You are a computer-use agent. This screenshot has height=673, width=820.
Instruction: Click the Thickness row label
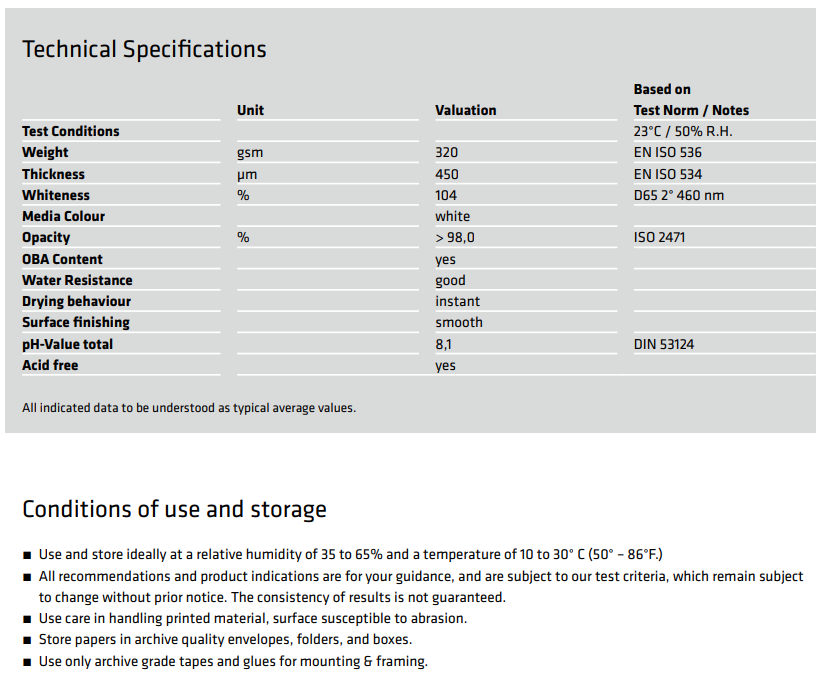[x=53, y=174]
